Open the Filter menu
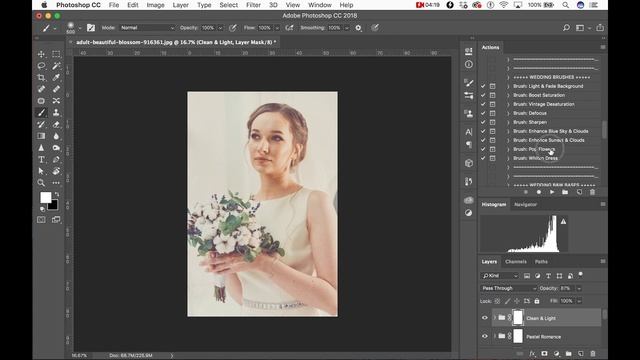The height and width of the screenshot is (360, 640). click(253, 5)
